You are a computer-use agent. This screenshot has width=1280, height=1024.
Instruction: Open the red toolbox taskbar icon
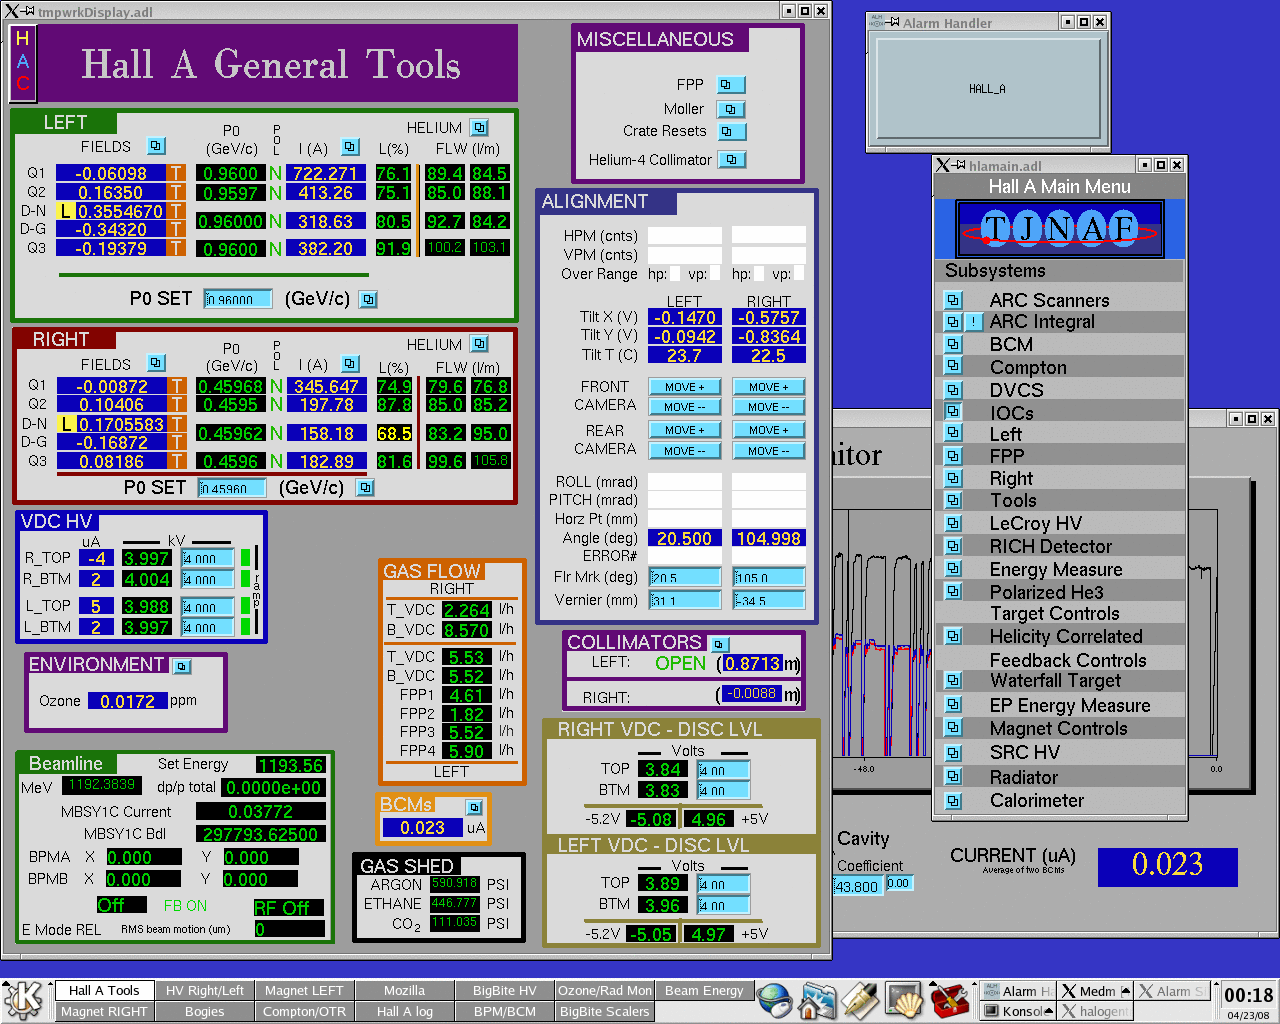[949, 1000]
